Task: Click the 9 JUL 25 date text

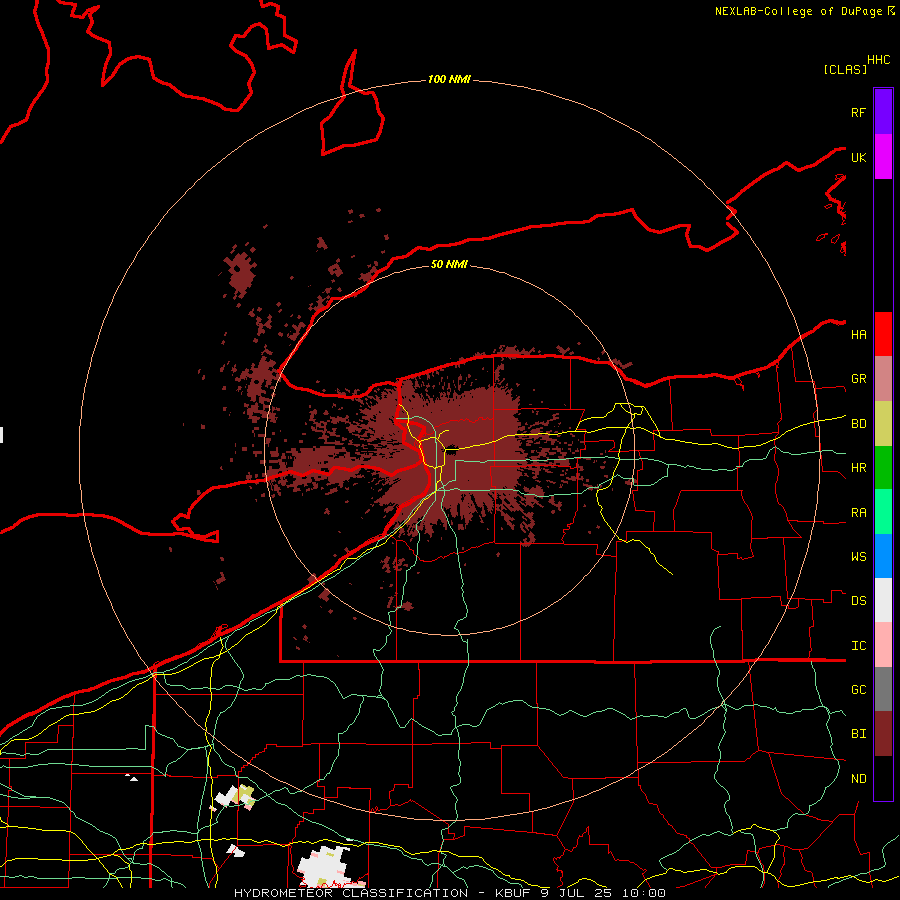Action: 578,893
